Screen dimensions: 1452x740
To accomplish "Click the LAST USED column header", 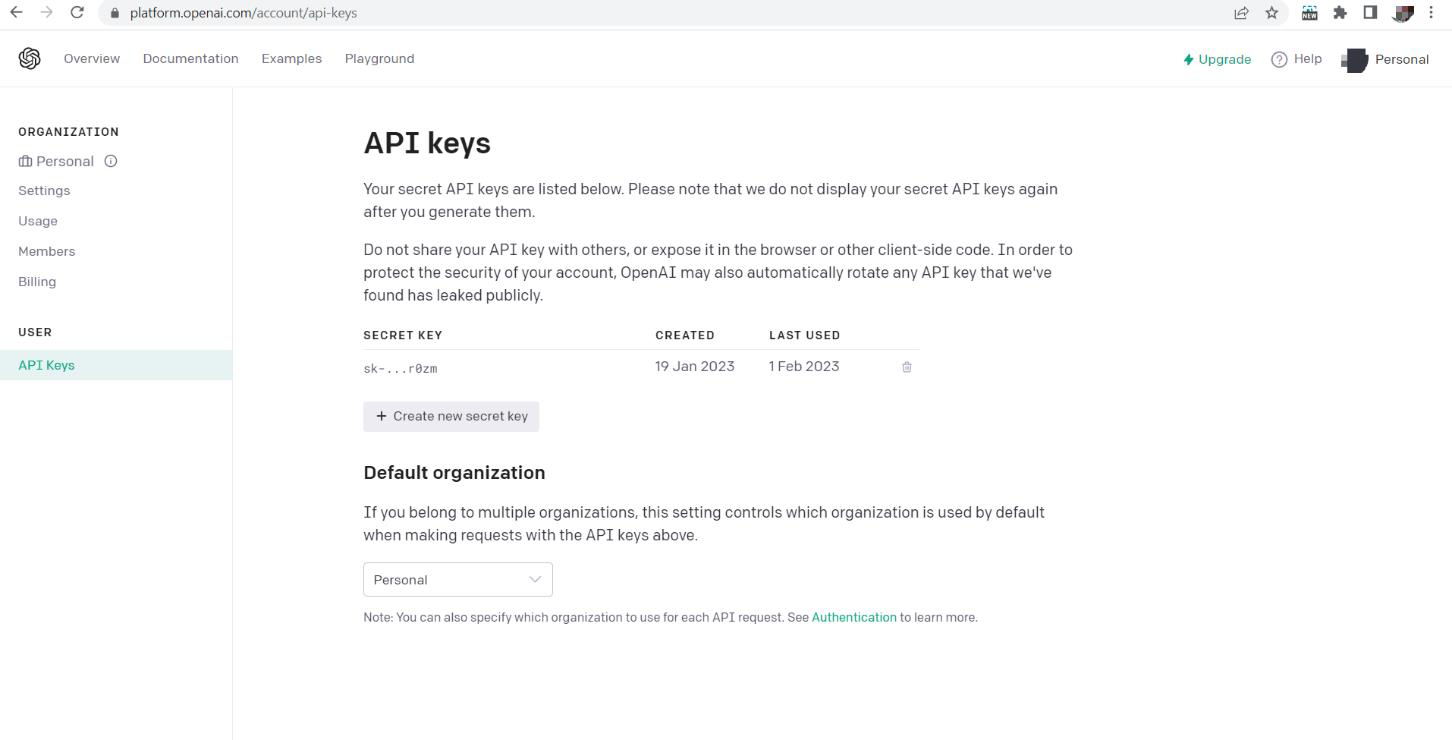I will (x=805, y=335).
